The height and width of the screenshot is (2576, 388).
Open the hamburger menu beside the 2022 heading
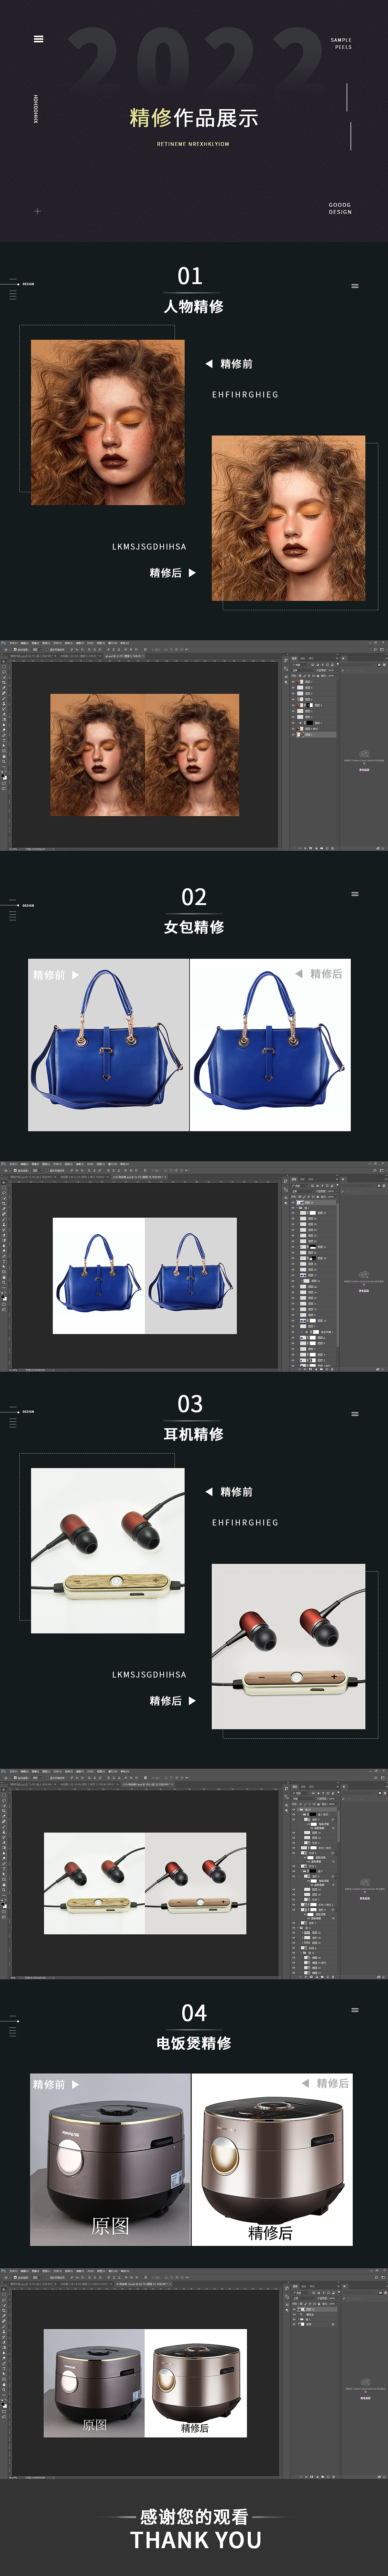(x=38, y=39)
